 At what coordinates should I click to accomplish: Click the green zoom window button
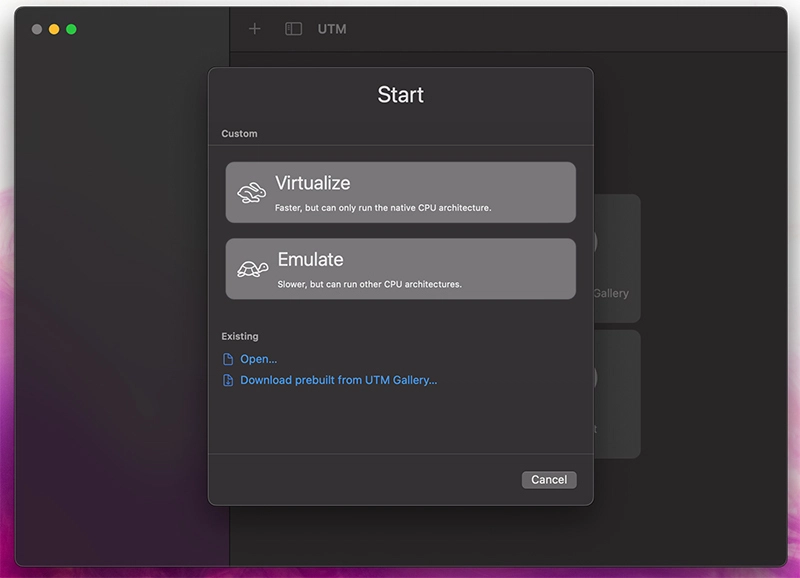click(71, 30)
